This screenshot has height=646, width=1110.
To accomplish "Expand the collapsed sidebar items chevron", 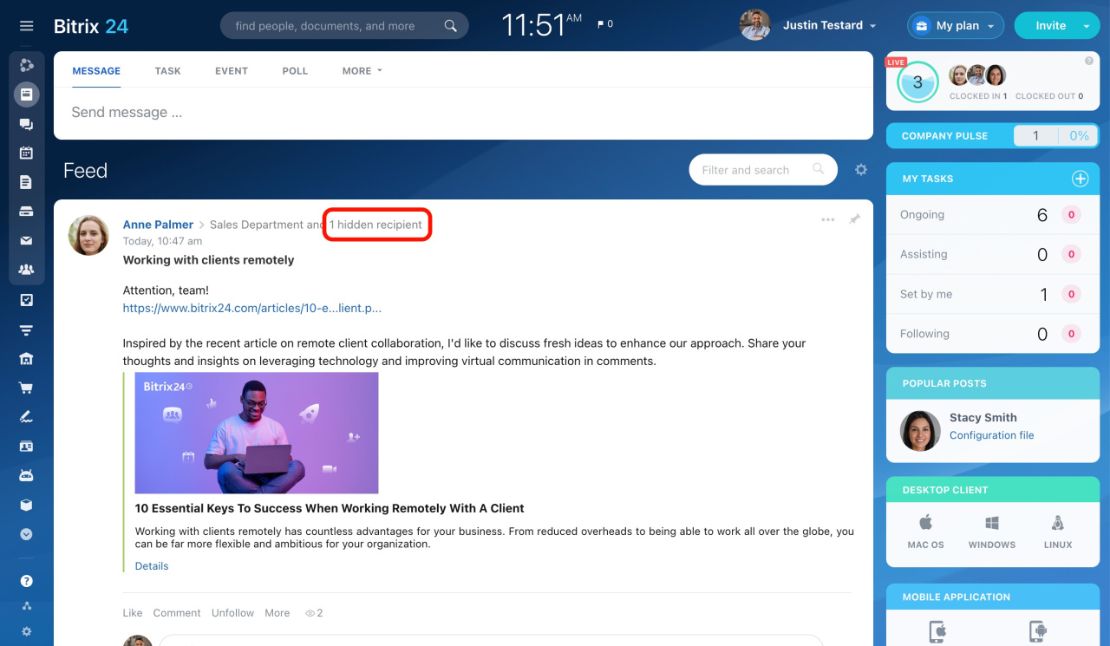I will point(26,534).
